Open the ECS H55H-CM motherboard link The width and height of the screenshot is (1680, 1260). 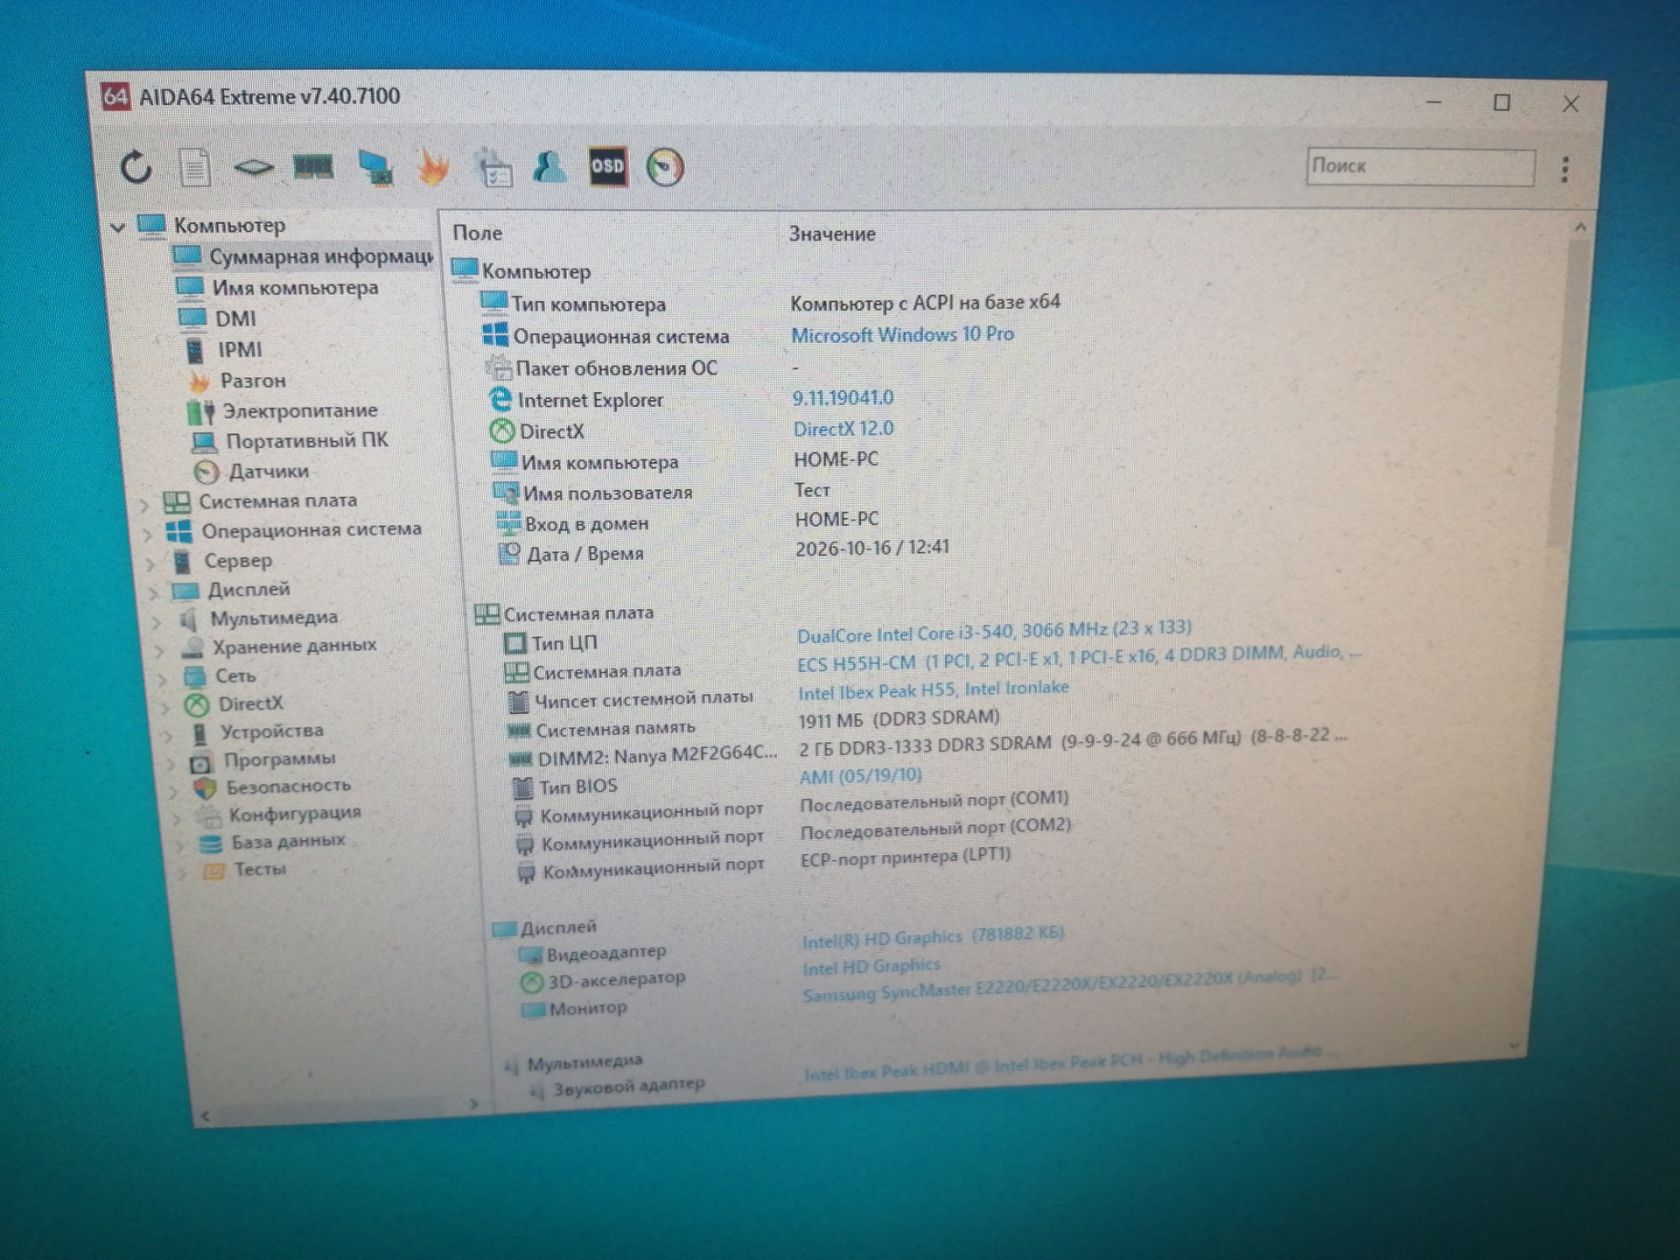point(1079,657)
